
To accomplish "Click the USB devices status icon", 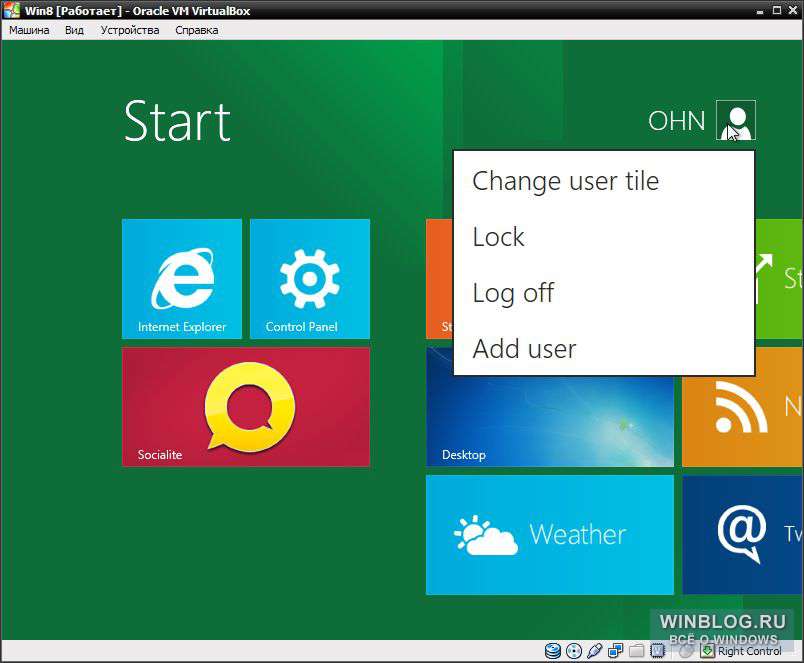I will (x=594, y=651).
